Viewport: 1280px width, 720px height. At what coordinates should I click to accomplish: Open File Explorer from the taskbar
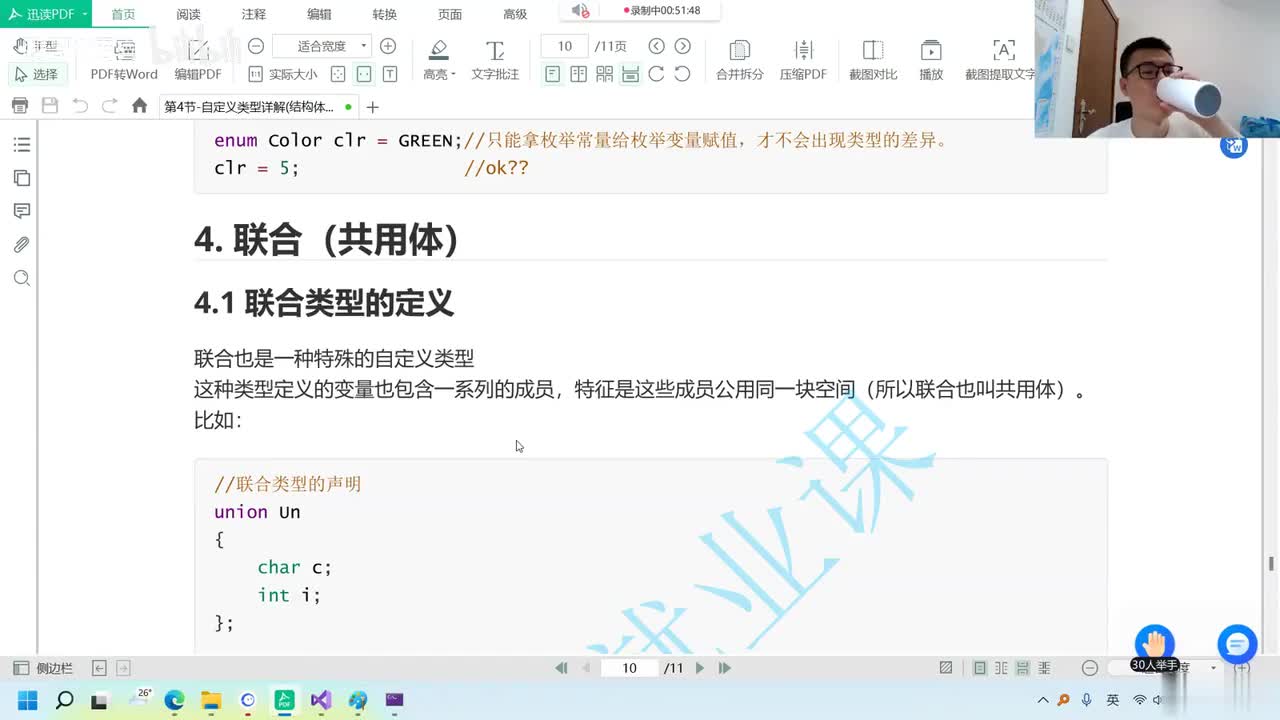[x=211, y=700]
